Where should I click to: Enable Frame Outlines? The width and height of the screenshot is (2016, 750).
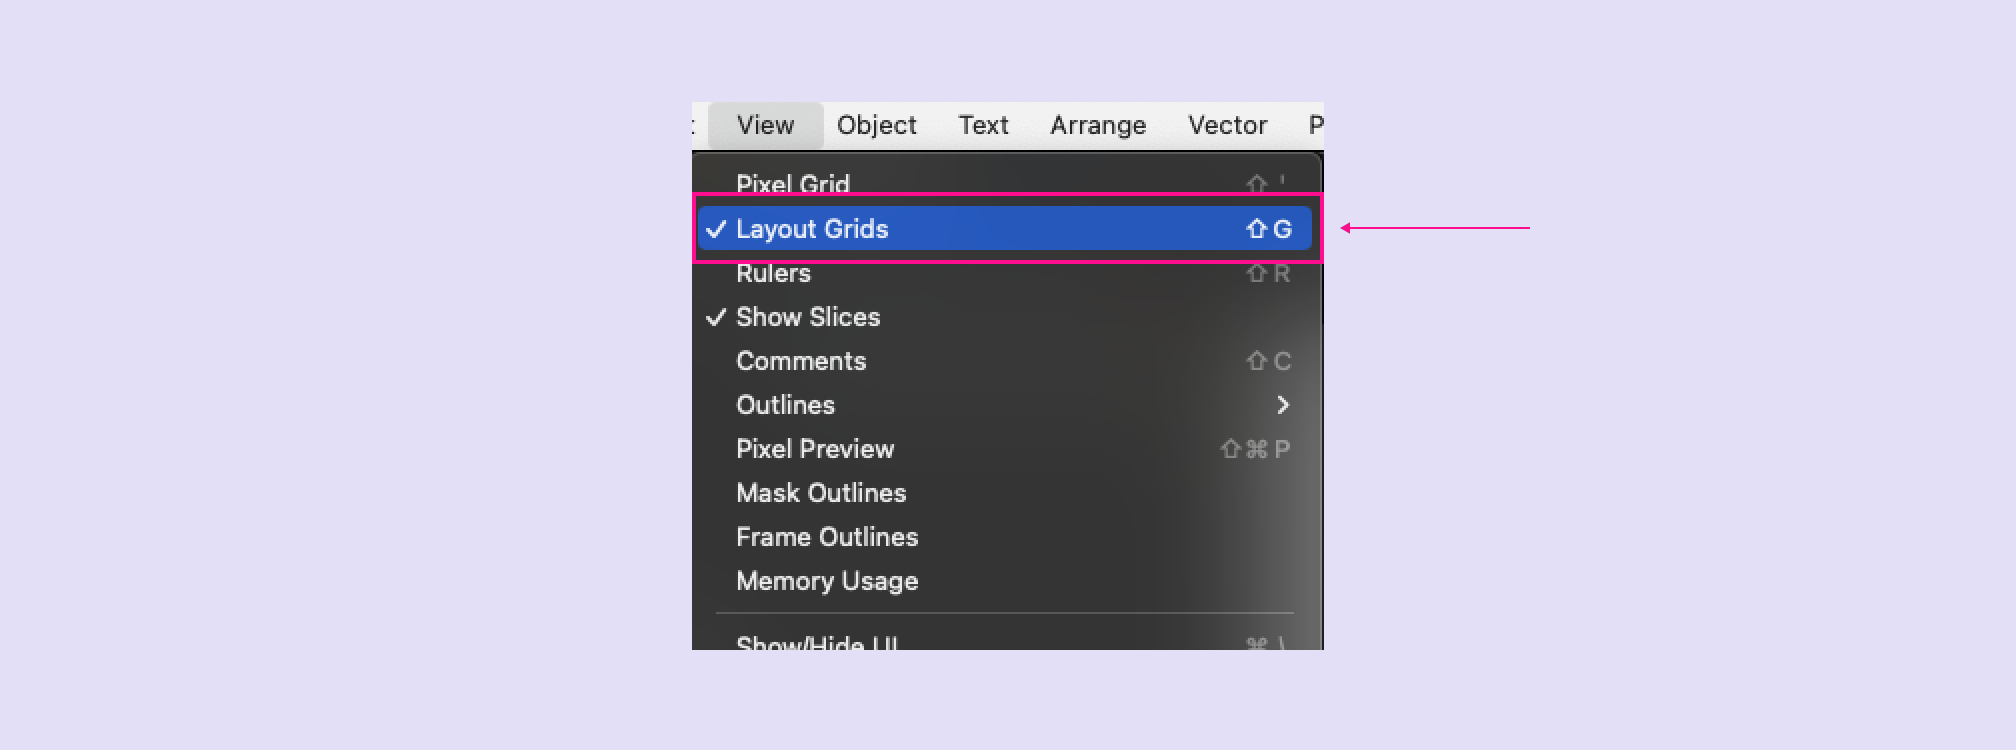(827, 536)
